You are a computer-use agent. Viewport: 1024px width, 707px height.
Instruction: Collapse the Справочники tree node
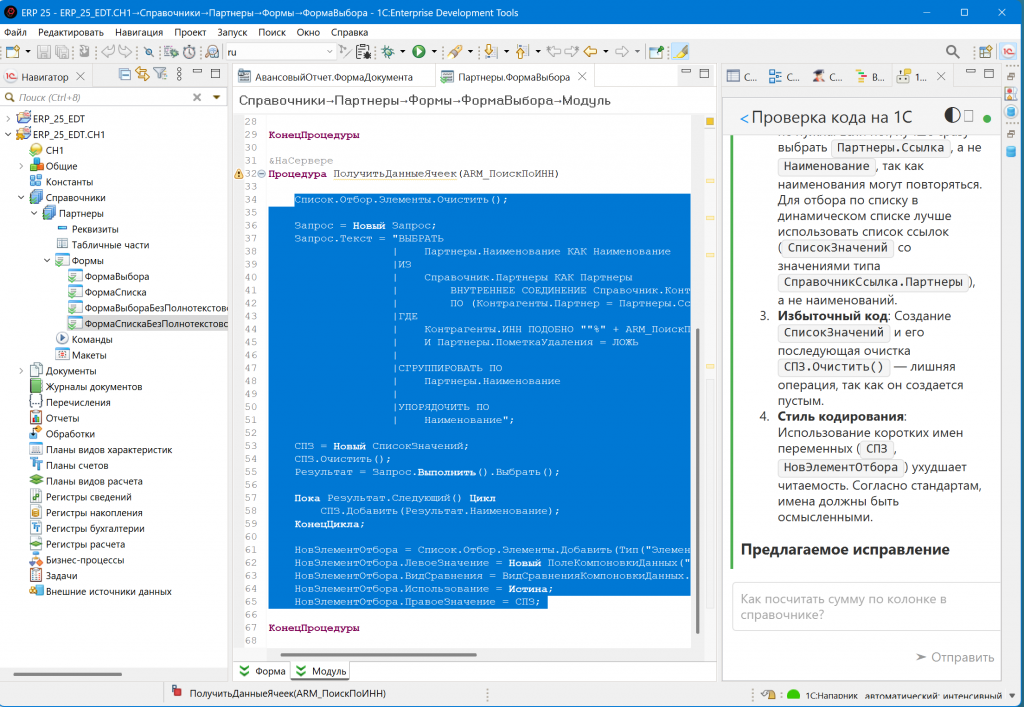point(22,198)
